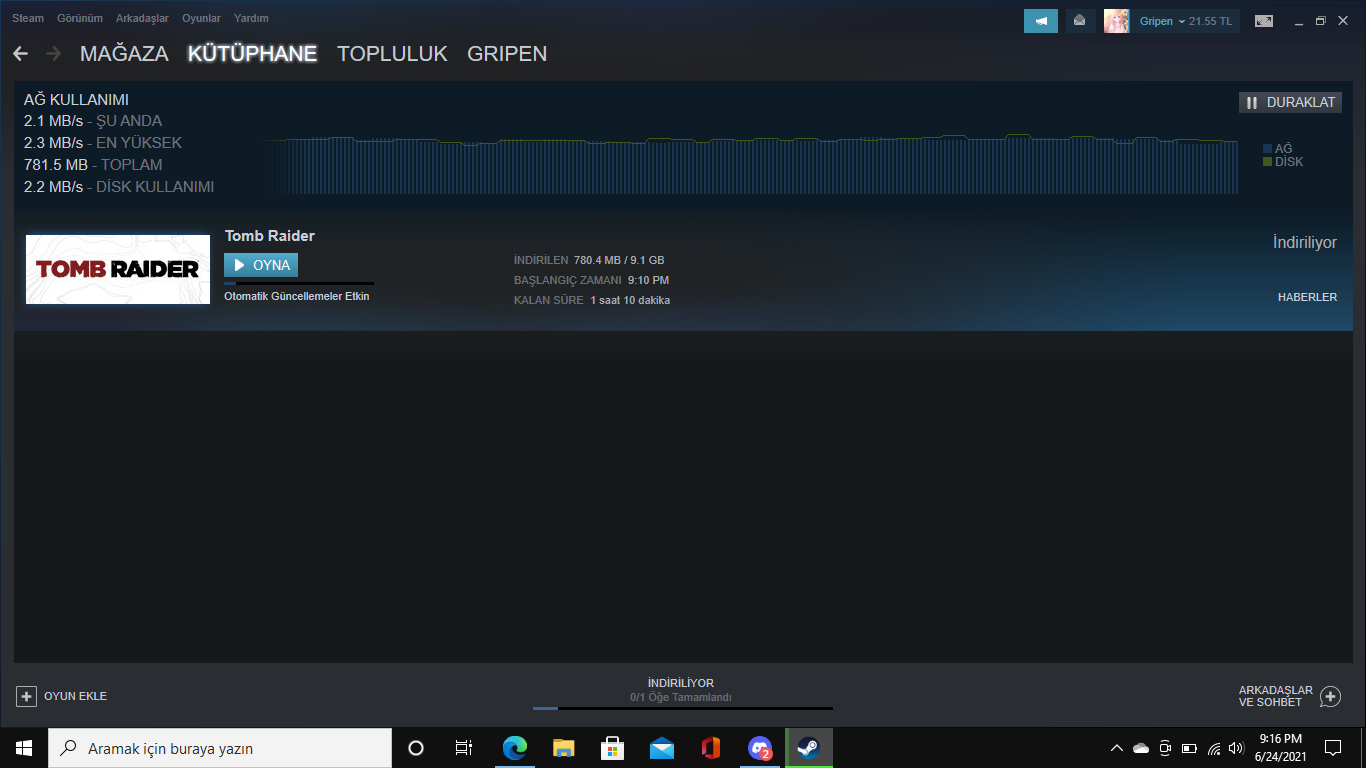Open Microsoft Edge from the taskbar
The width and height of the screenshot is (1366, 768).
(515, 748)
